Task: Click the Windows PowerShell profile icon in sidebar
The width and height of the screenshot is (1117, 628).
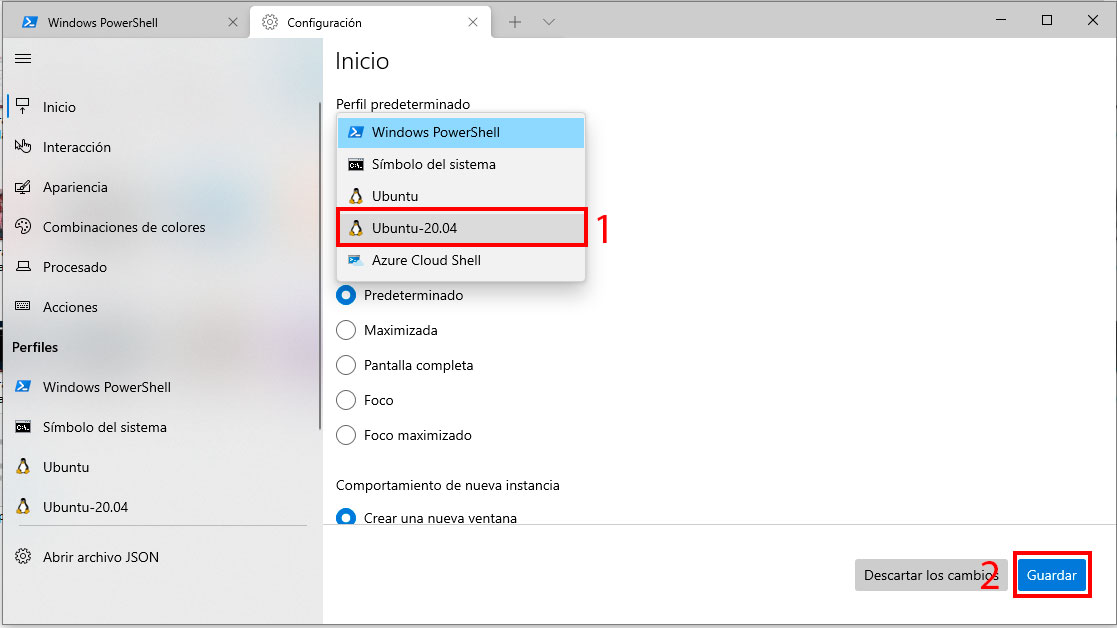Action: point(23,386)
